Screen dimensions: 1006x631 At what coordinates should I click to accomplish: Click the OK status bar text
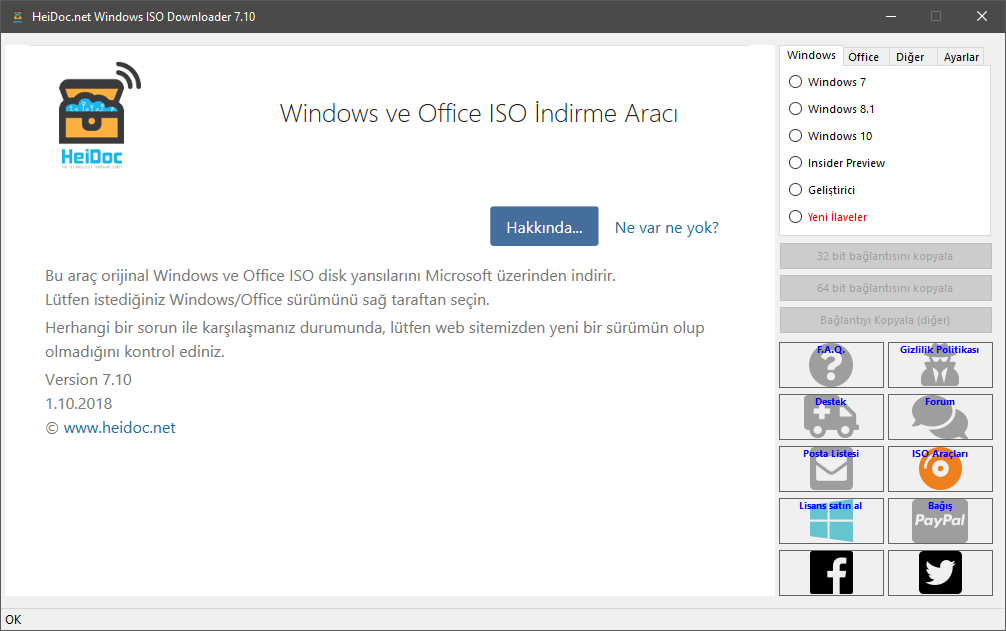pyautogui.click(x=13, y=619)
